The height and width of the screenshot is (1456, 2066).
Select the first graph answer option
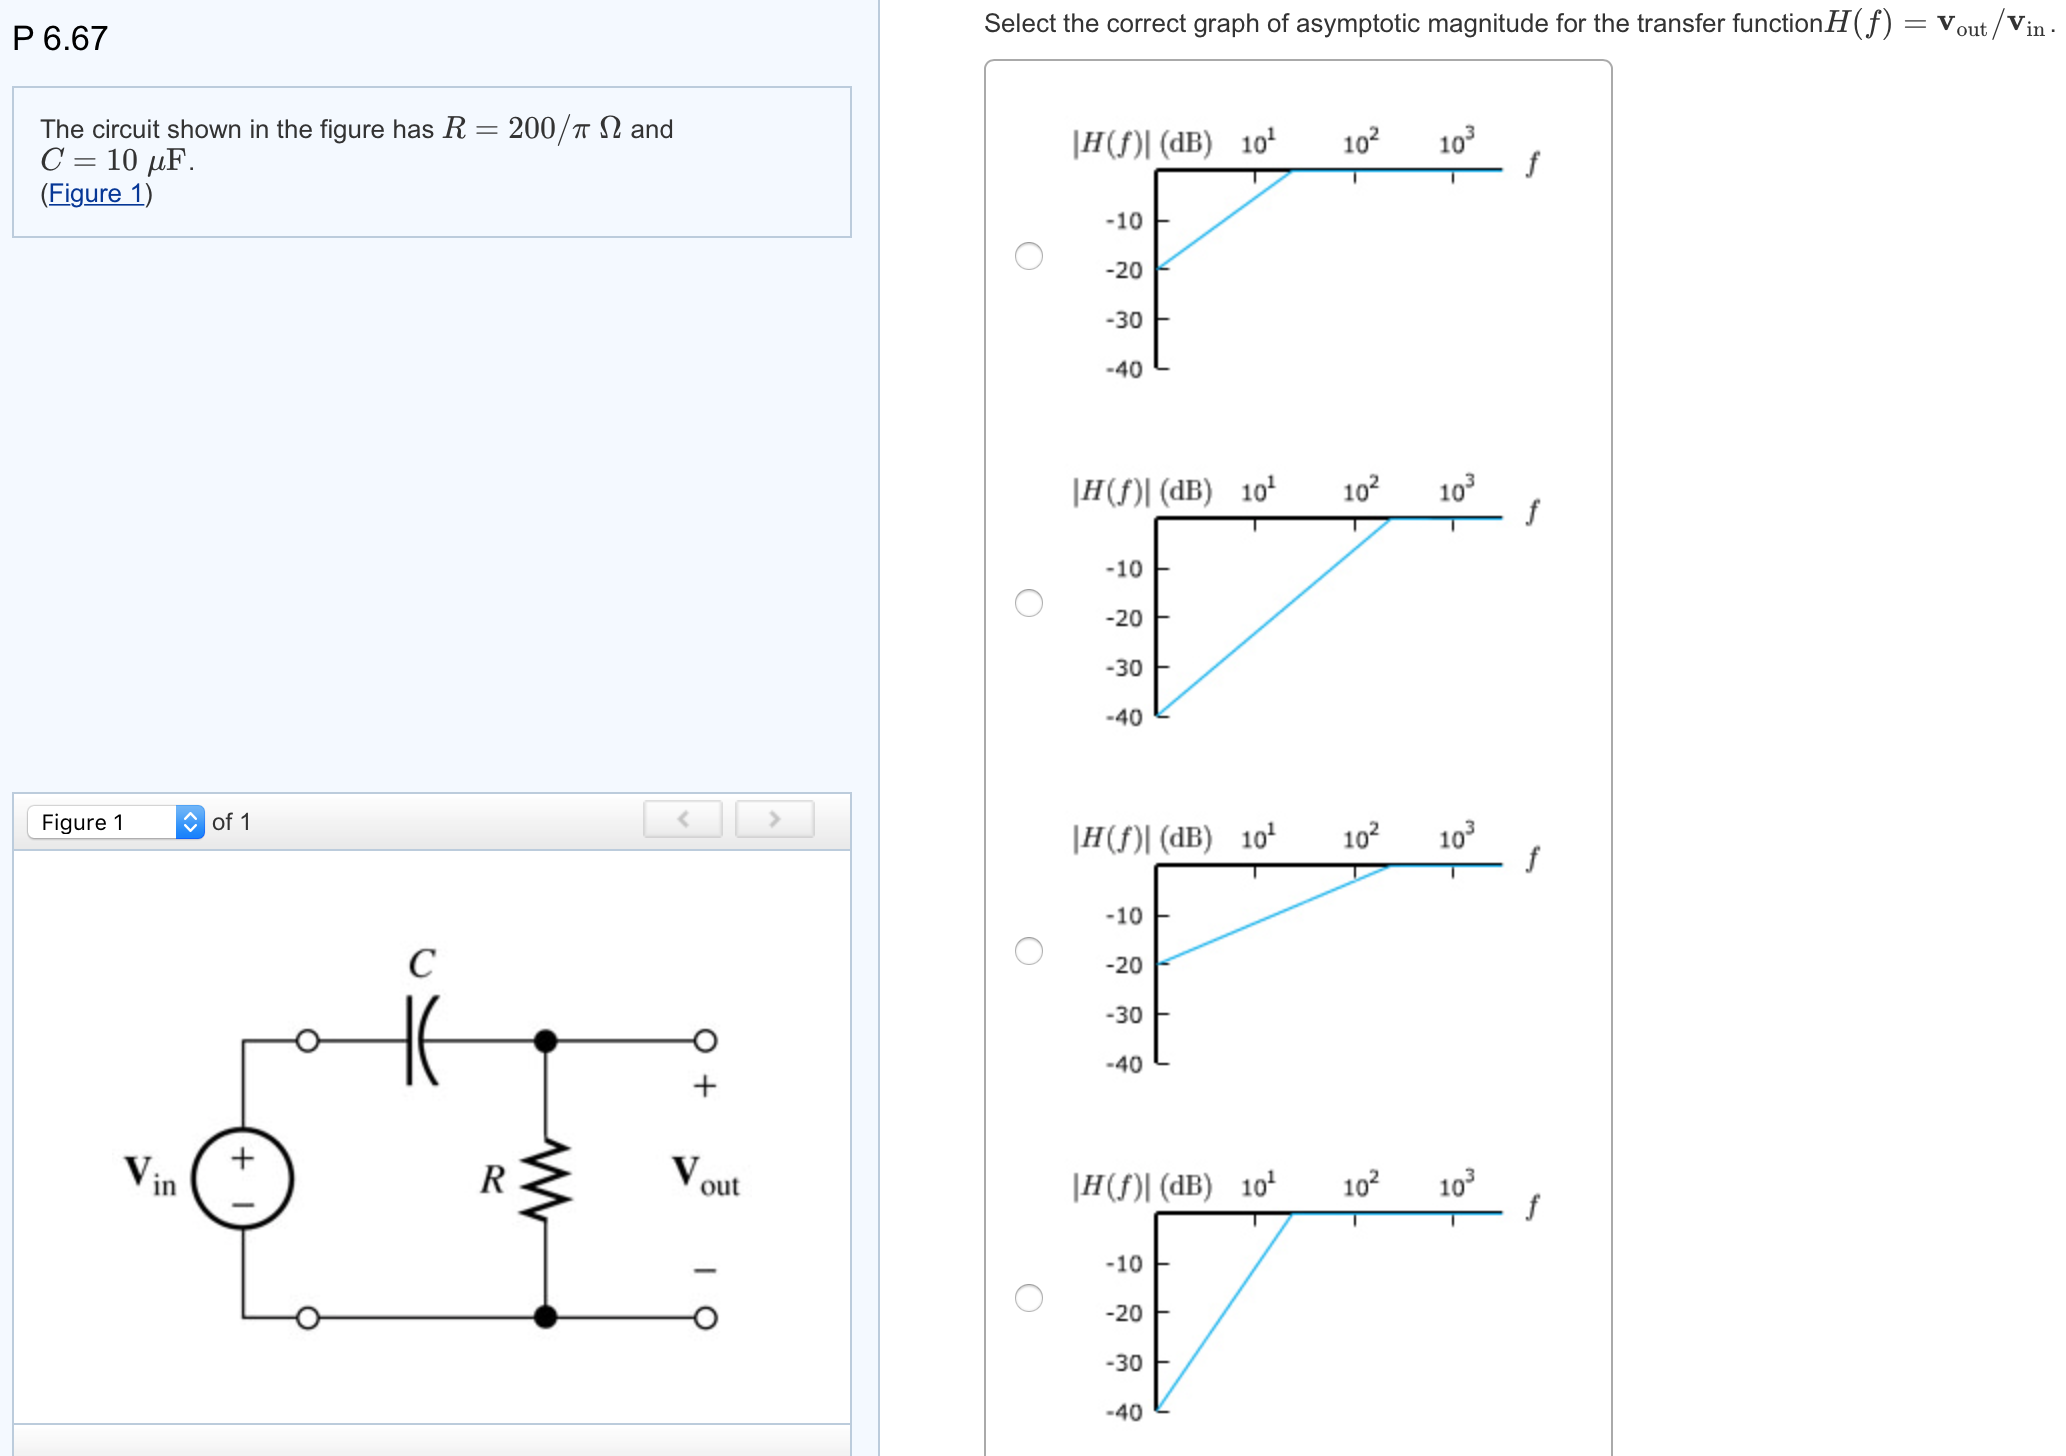click(1029, 257)
